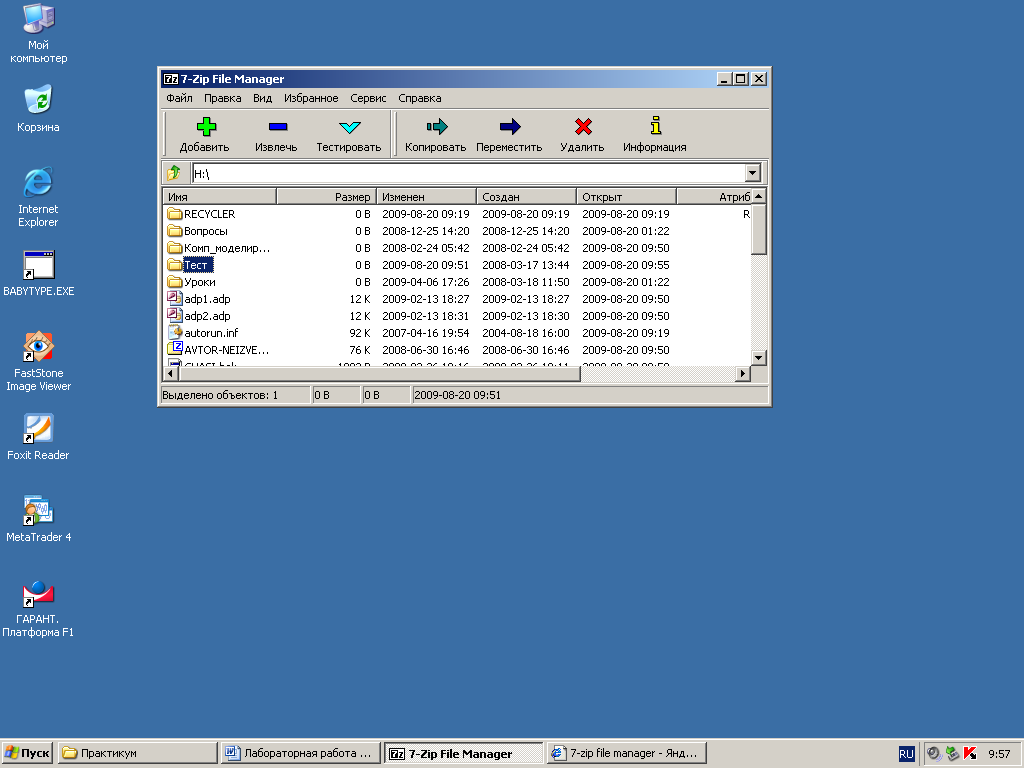Switch to Лабораторная работа taskbar window
1024x768 pixels.
click(x=300, y=753)
